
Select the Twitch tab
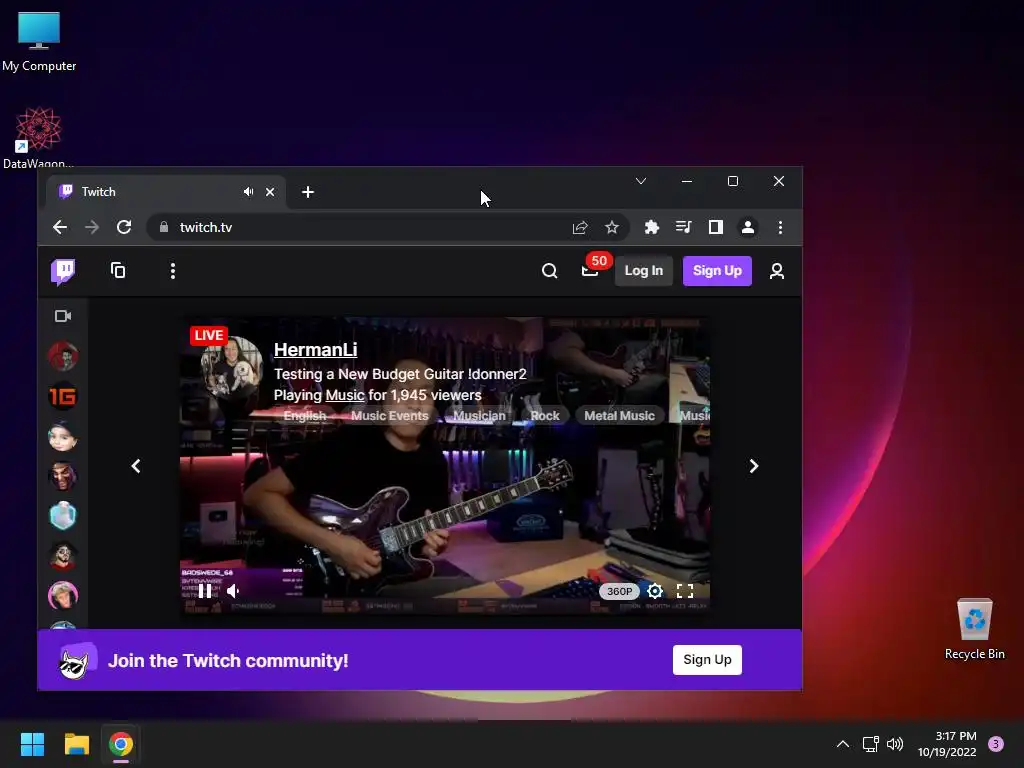[x=166, y=192]
